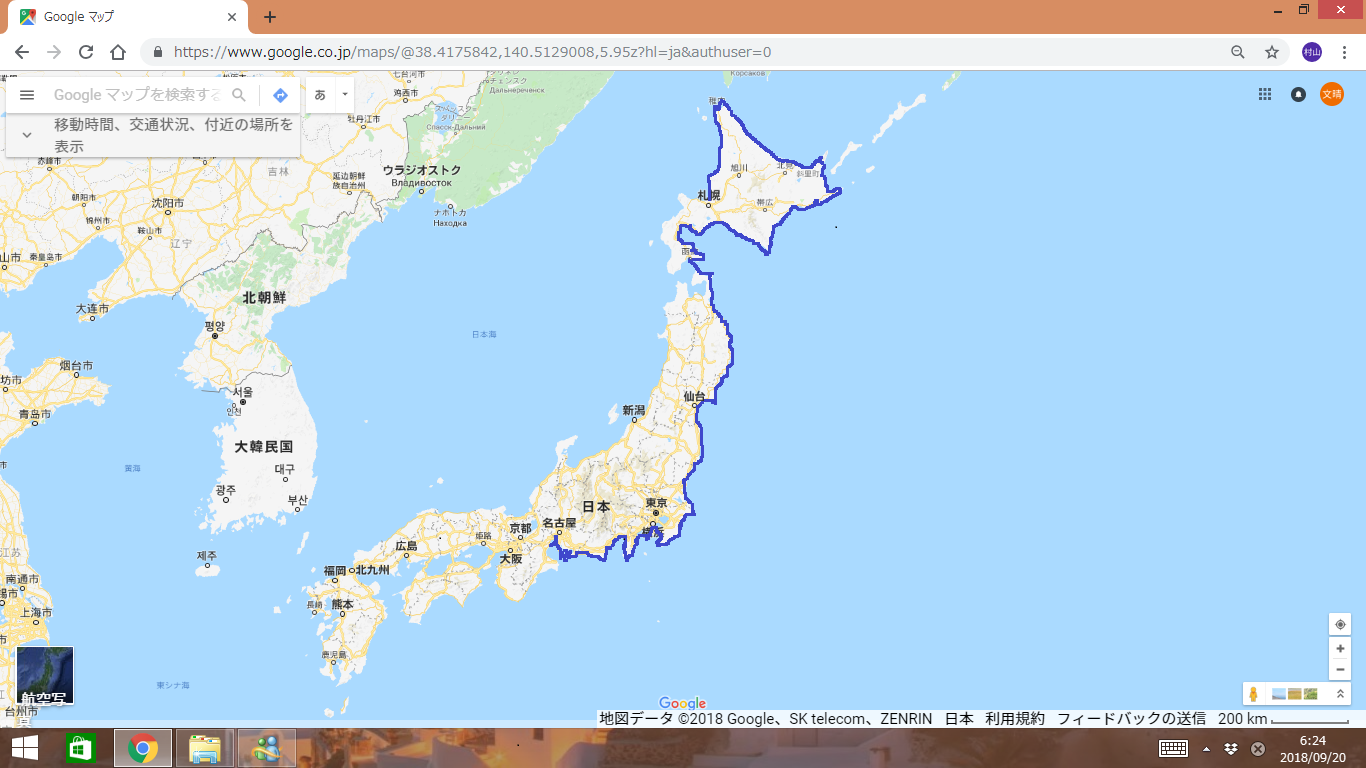
Task: Zoom in the map with plus button
Action: pyautogui.click(x=1340, y=648)
